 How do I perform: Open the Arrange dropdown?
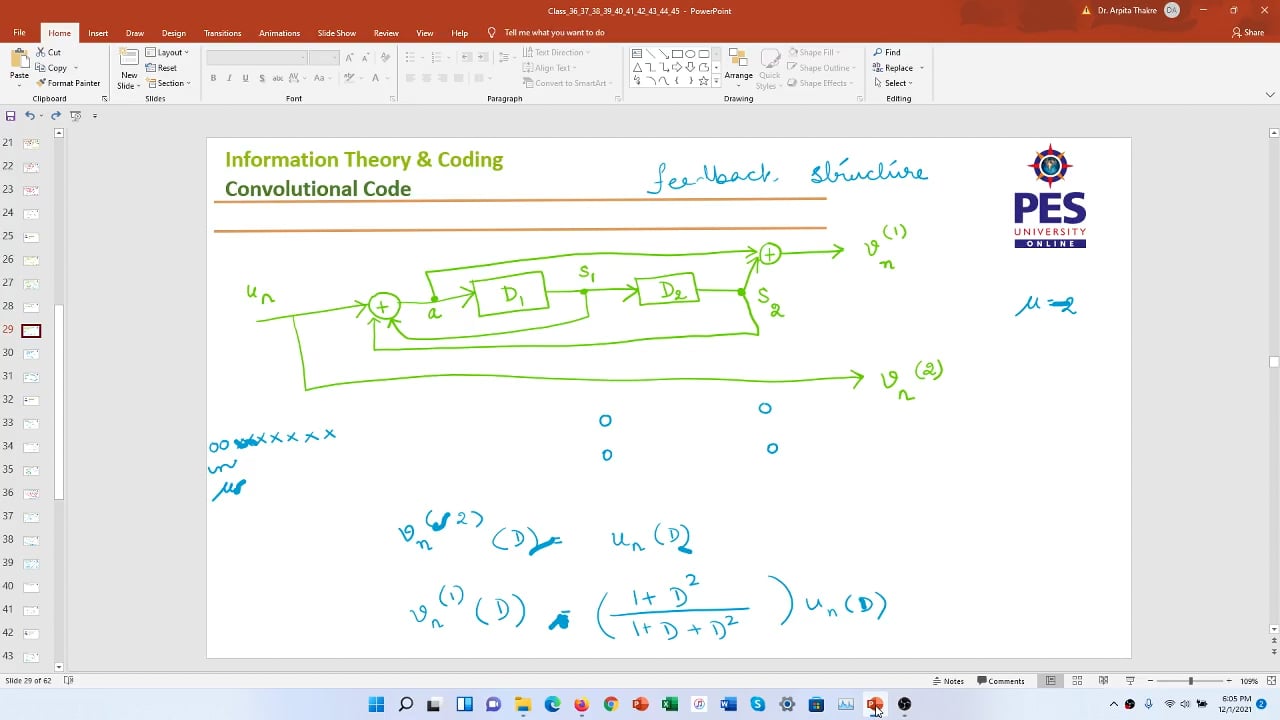pos(738,66)
